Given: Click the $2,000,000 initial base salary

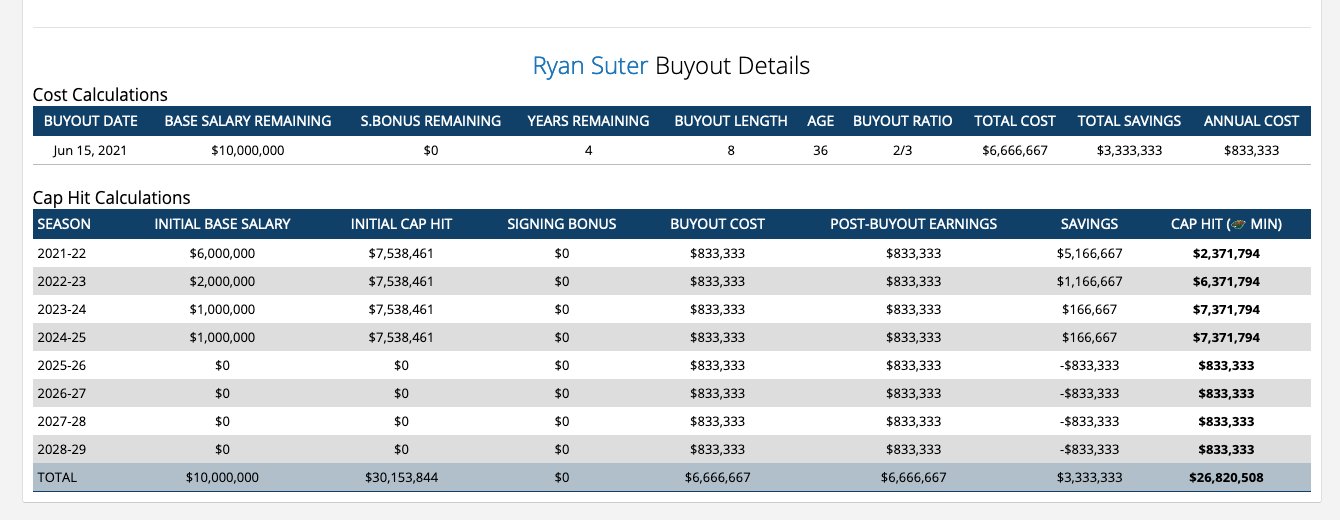Looking at the screenshot, I should pyautogui.click(x=222, y=281).
